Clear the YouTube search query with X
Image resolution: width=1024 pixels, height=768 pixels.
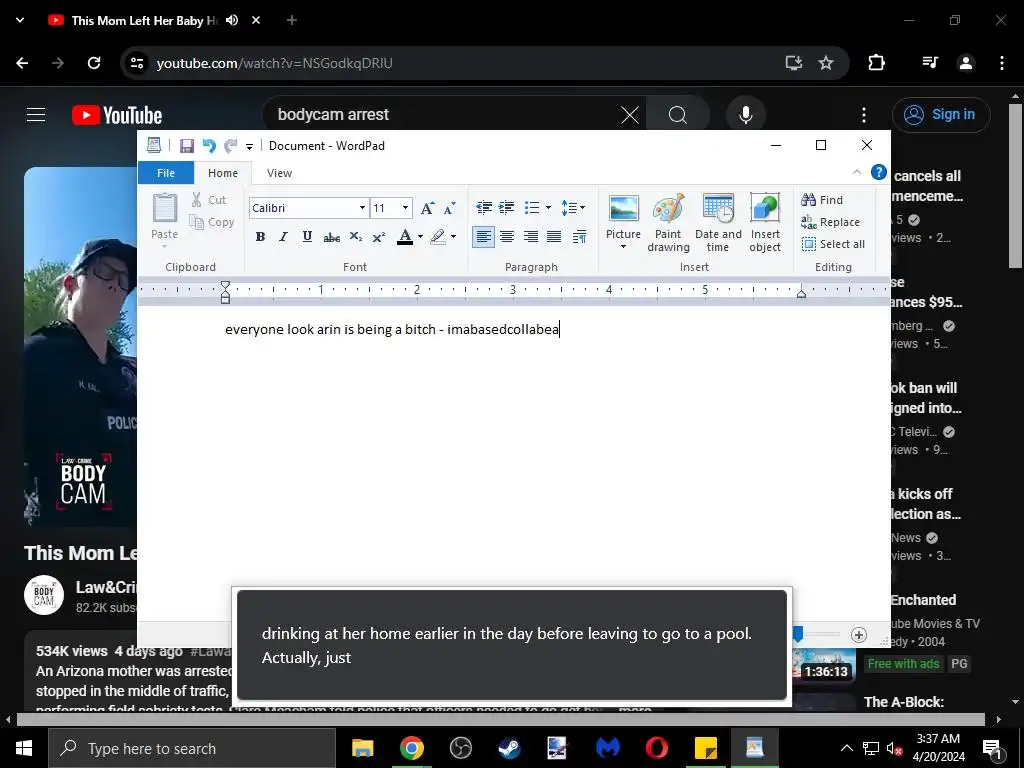[630, 116]
